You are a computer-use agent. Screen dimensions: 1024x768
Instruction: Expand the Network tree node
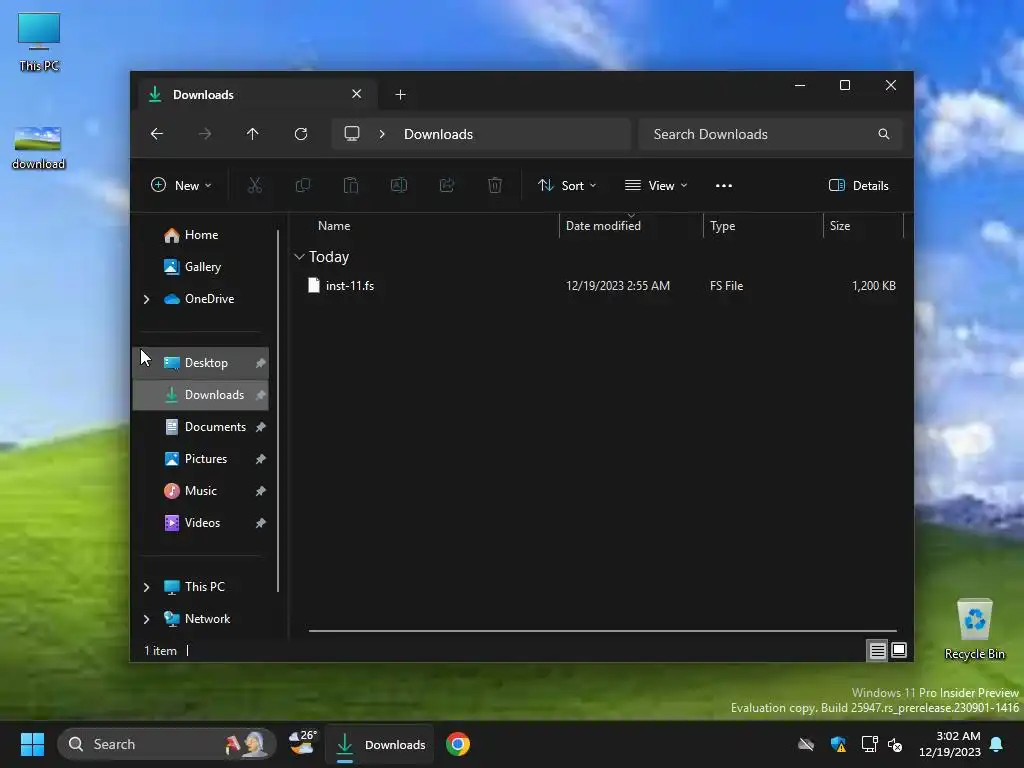pos(146,619)
